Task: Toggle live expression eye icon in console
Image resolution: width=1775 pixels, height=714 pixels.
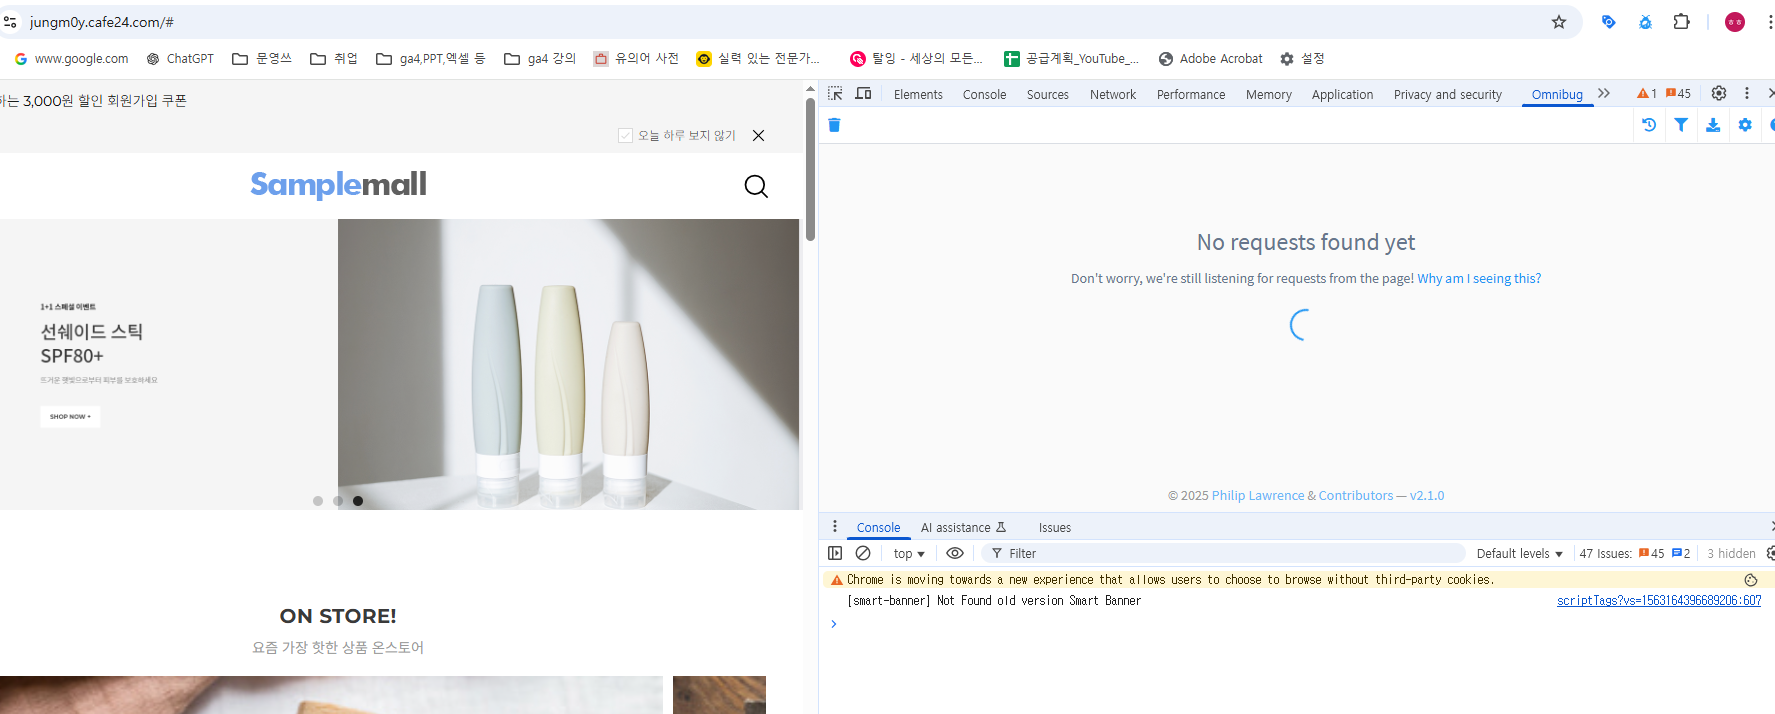Action: click(955, 553)
